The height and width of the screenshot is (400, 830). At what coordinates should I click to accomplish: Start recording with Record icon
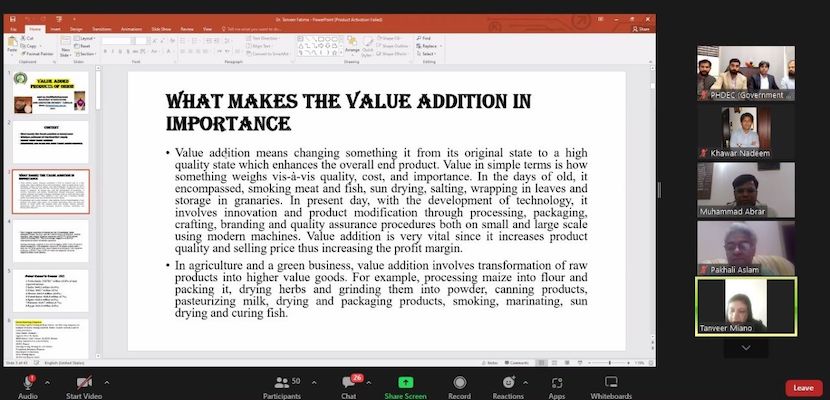click(x=460, y=382)
